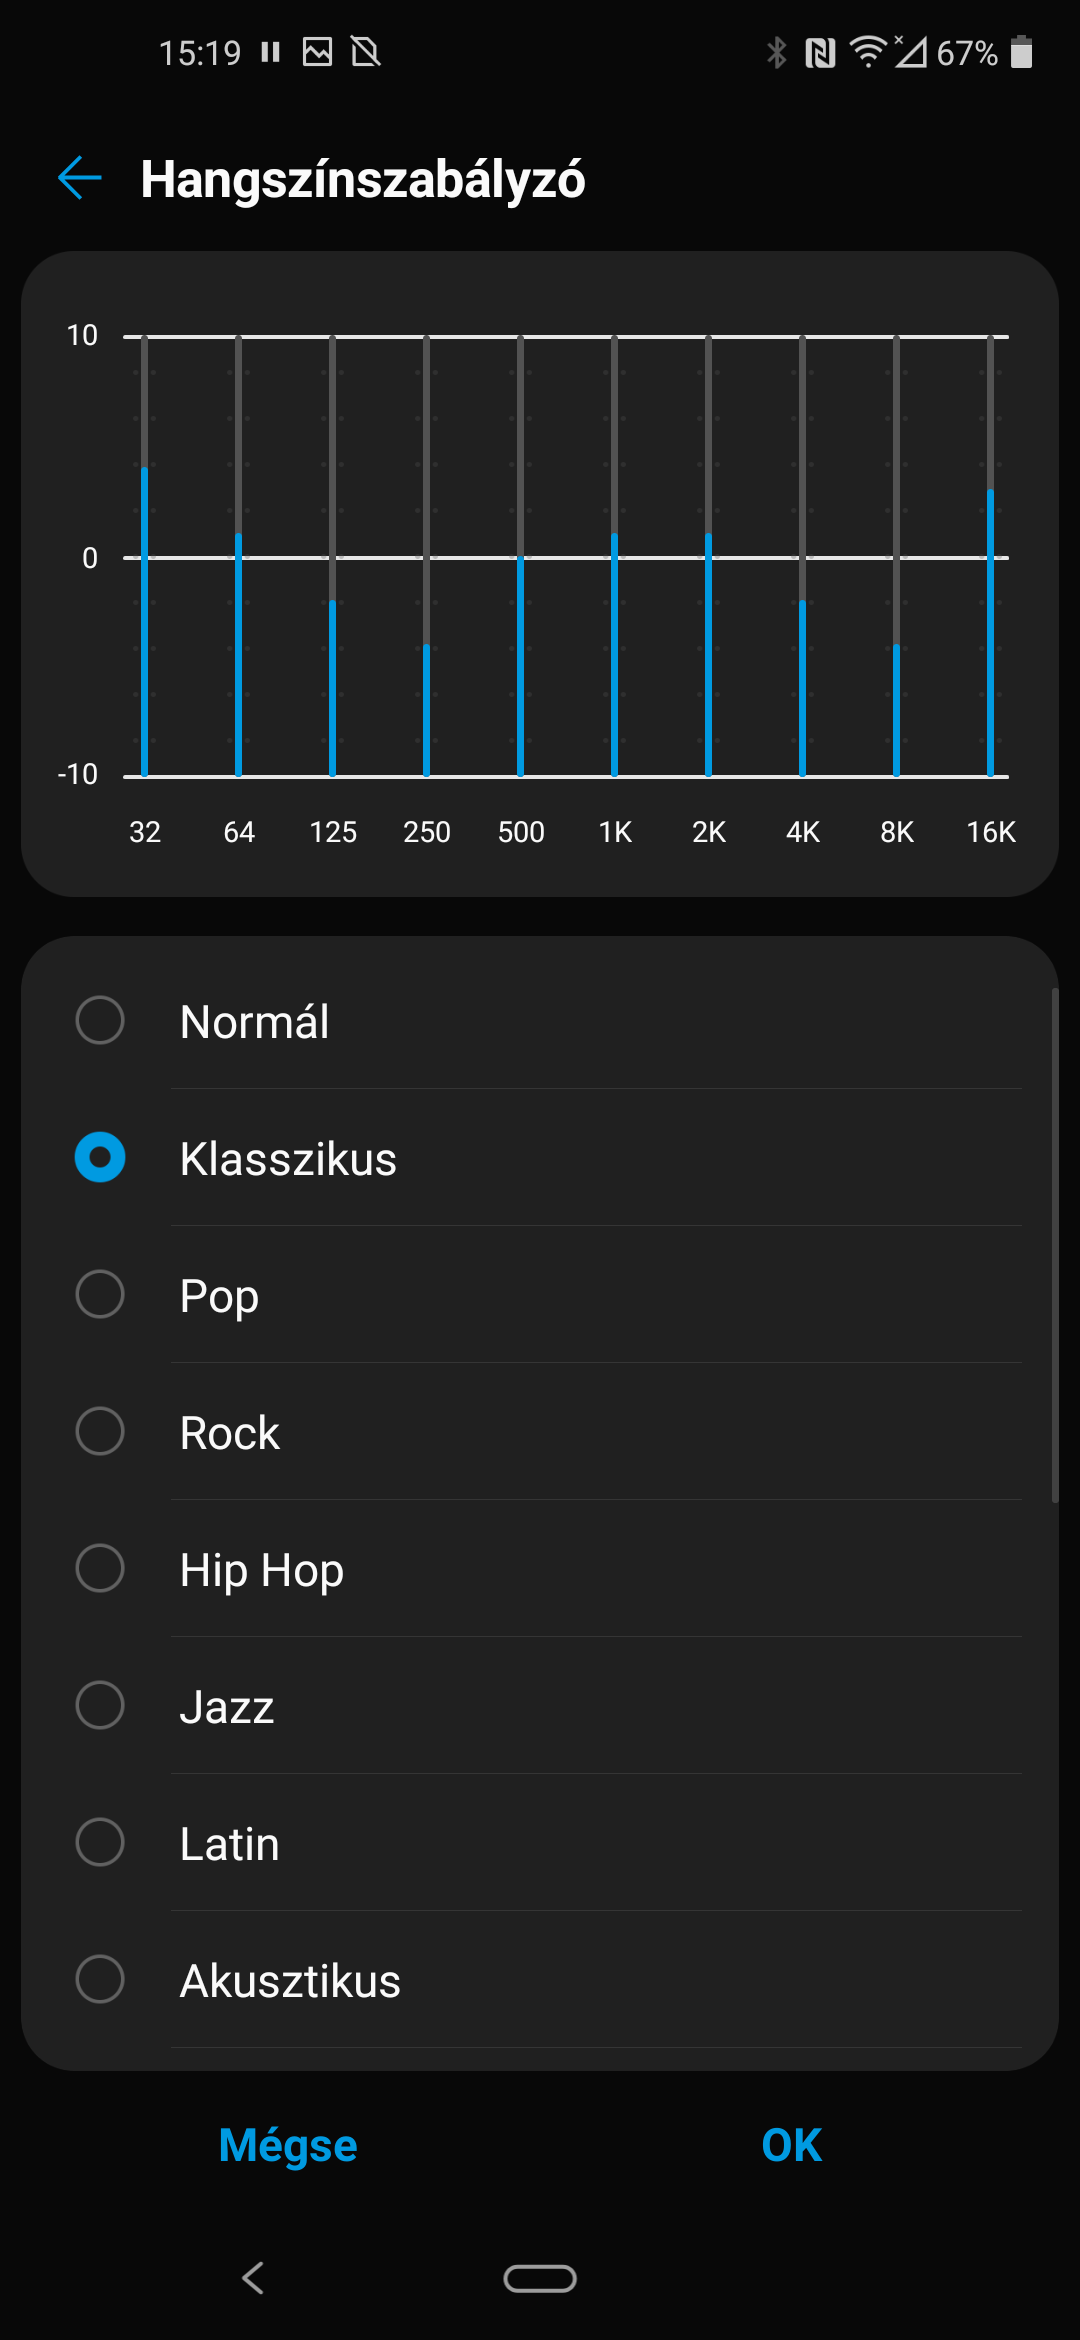This screenshot has height=2340, width=1080.
Task: Tap the pause notification icon
Action: coord(270,52)
